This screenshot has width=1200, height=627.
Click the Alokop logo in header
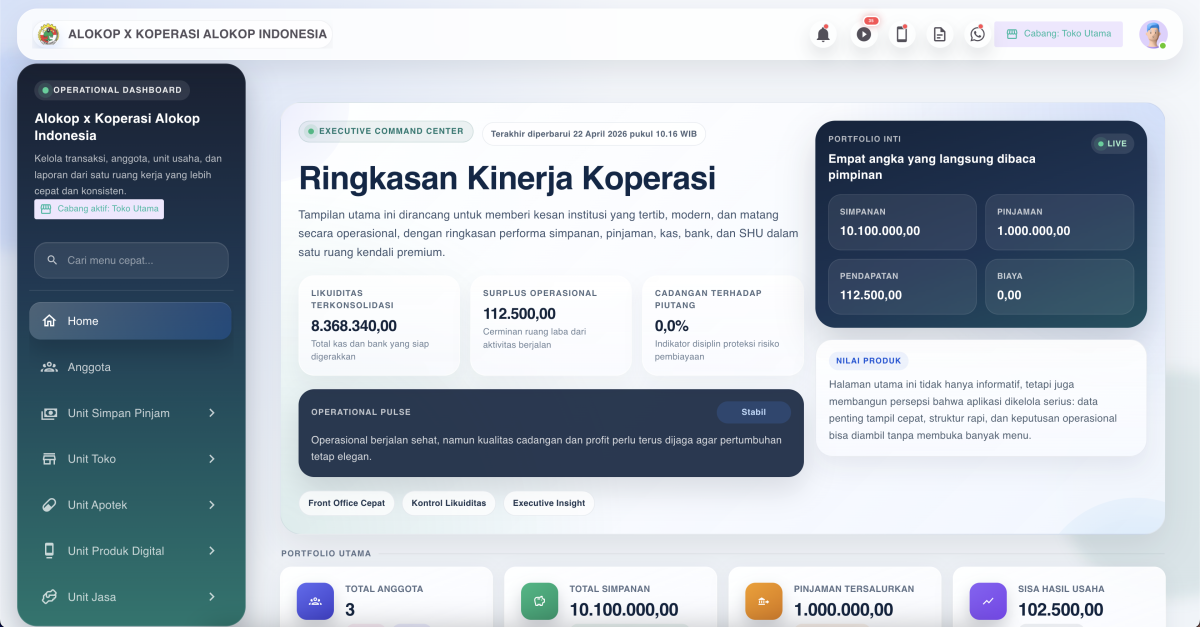(48, 34)
